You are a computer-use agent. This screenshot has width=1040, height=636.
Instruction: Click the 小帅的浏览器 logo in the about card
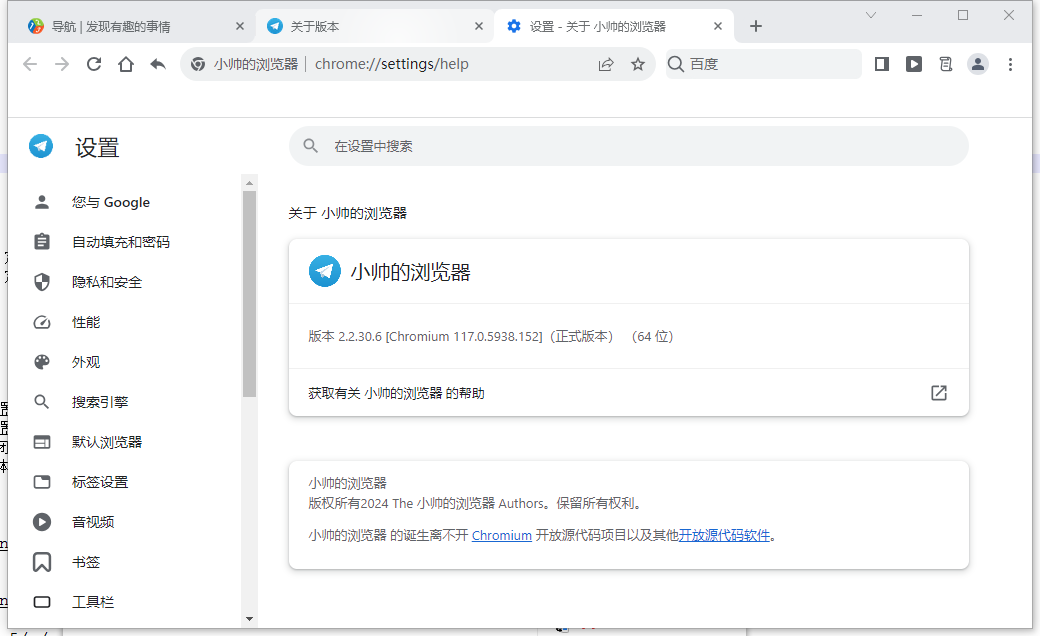[325, 271]
